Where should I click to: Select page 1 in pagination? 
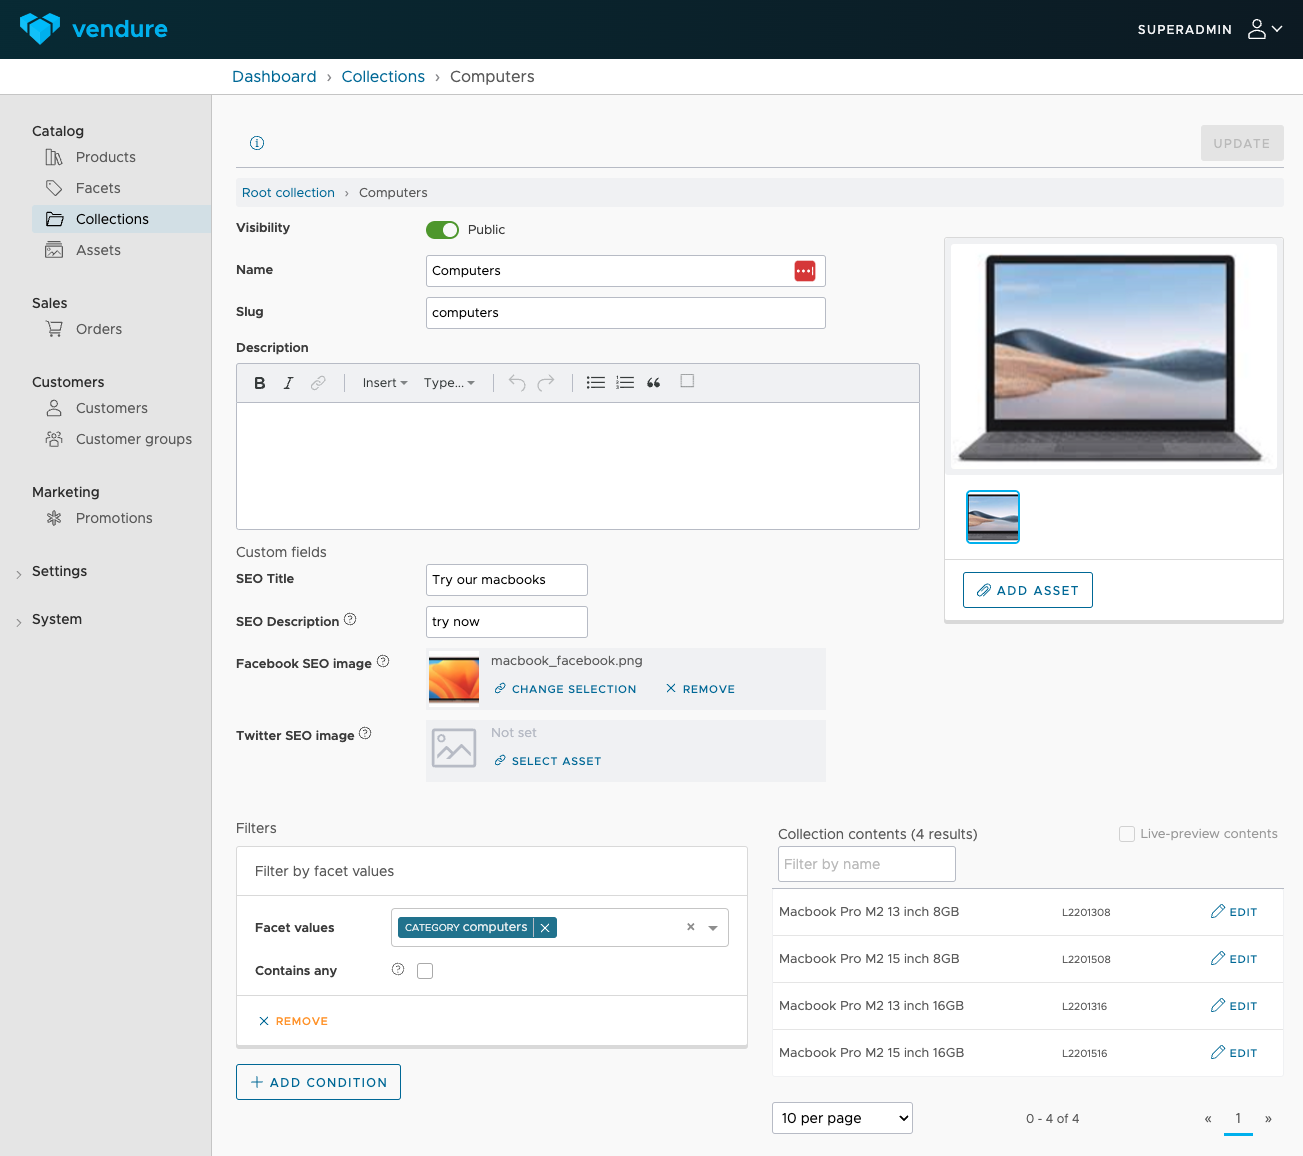[1238, 1119]
